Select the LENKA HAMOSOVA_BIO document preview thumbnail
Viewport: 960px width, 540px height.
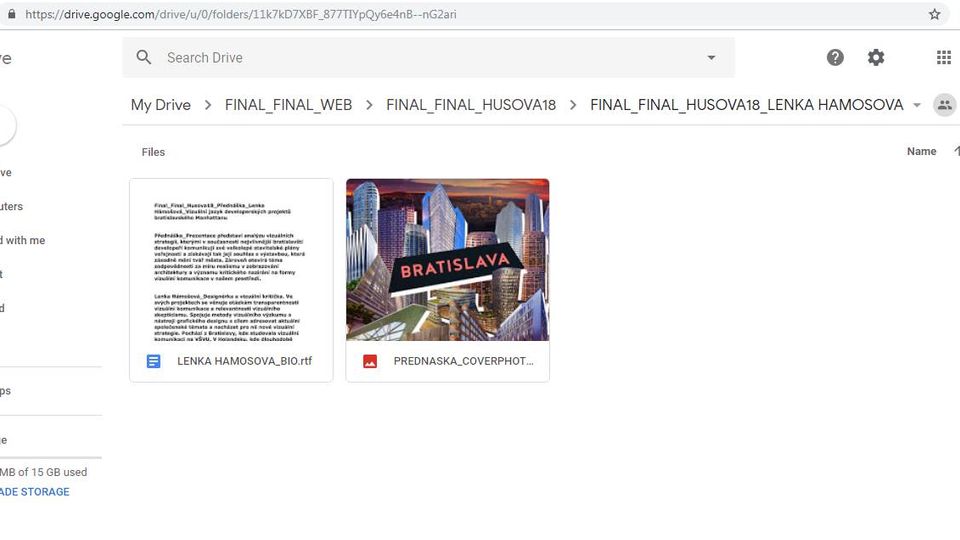(x=231, y=260)
